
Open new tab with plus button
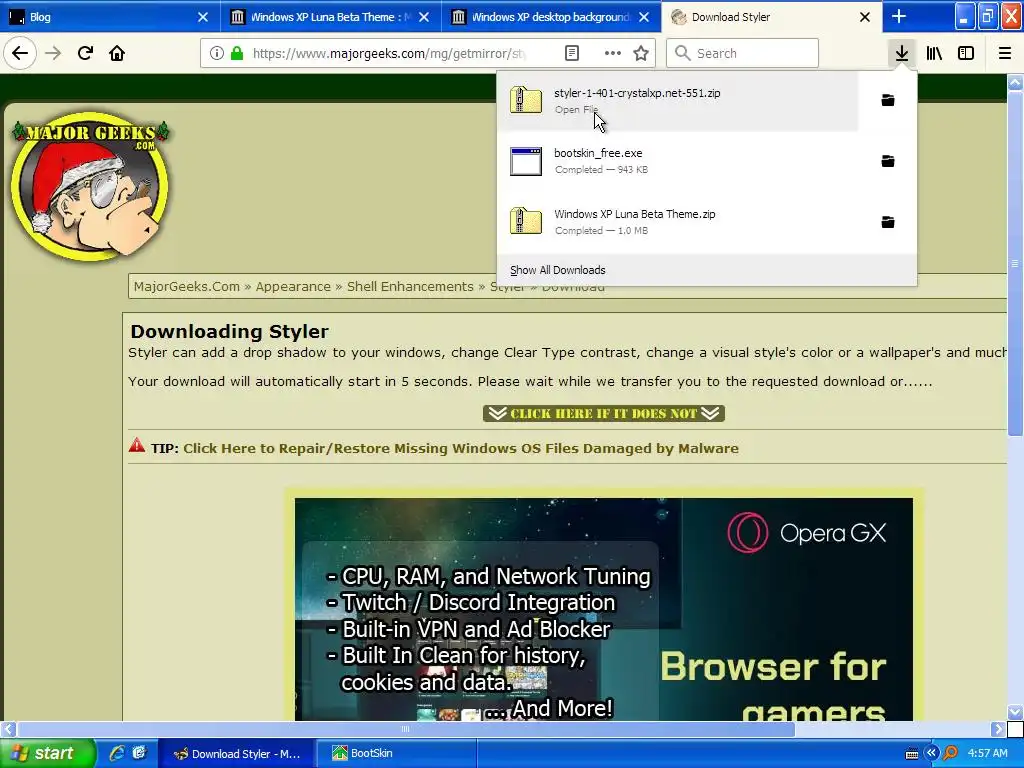(899, 16)
